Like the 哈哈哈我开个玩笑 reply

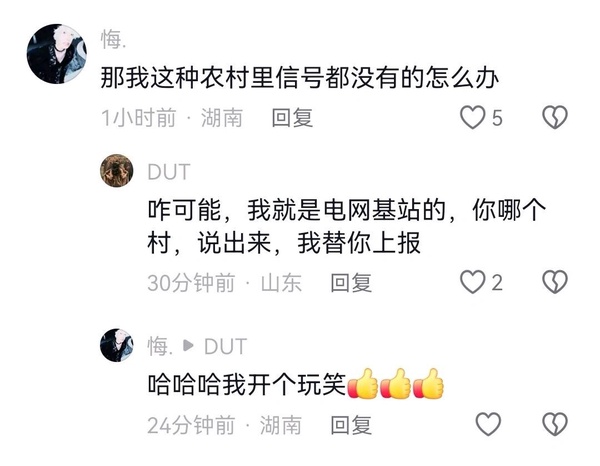[488, 424]
